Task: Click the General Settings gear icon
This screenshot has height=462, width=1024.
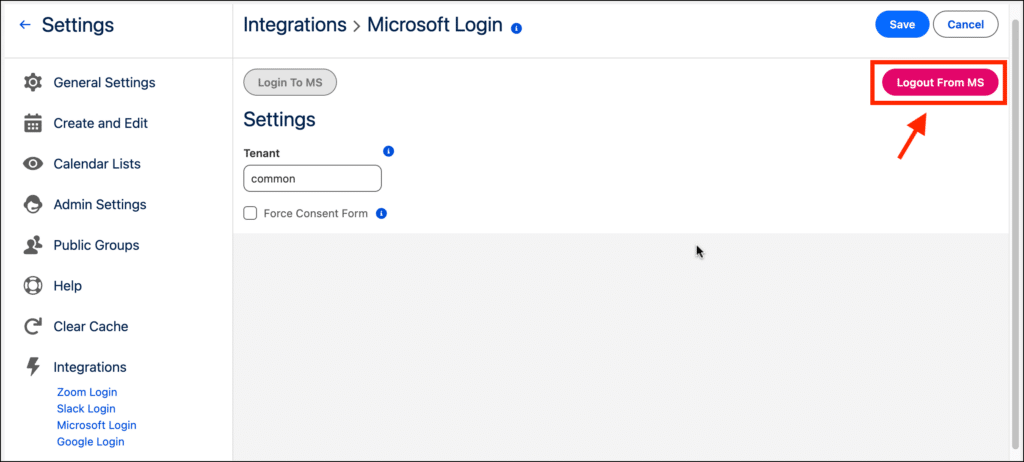Action: (33, 82)
